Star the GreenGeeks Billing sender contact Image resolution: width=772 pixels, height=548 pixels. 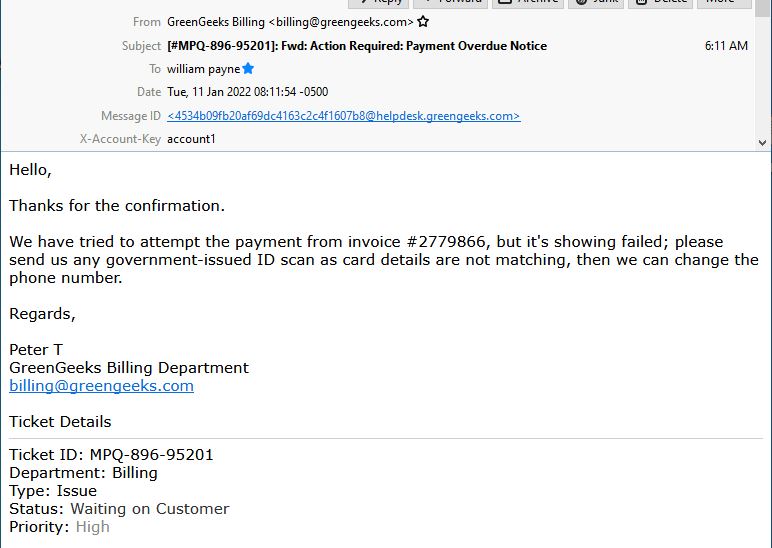coord(423,22)
